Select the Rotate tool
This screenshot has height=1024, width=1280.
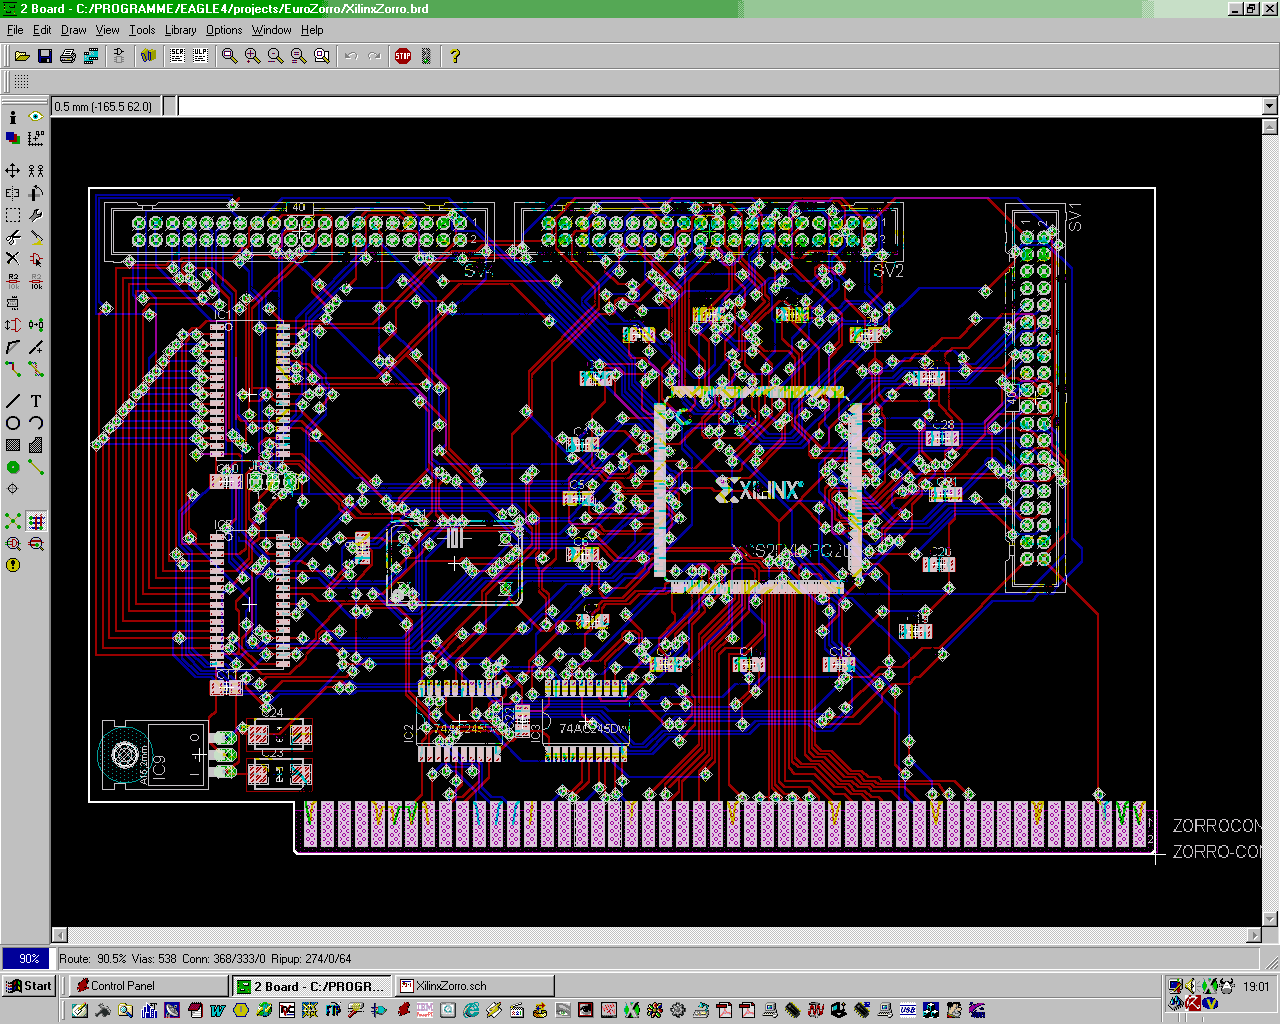tap(36, 193)
